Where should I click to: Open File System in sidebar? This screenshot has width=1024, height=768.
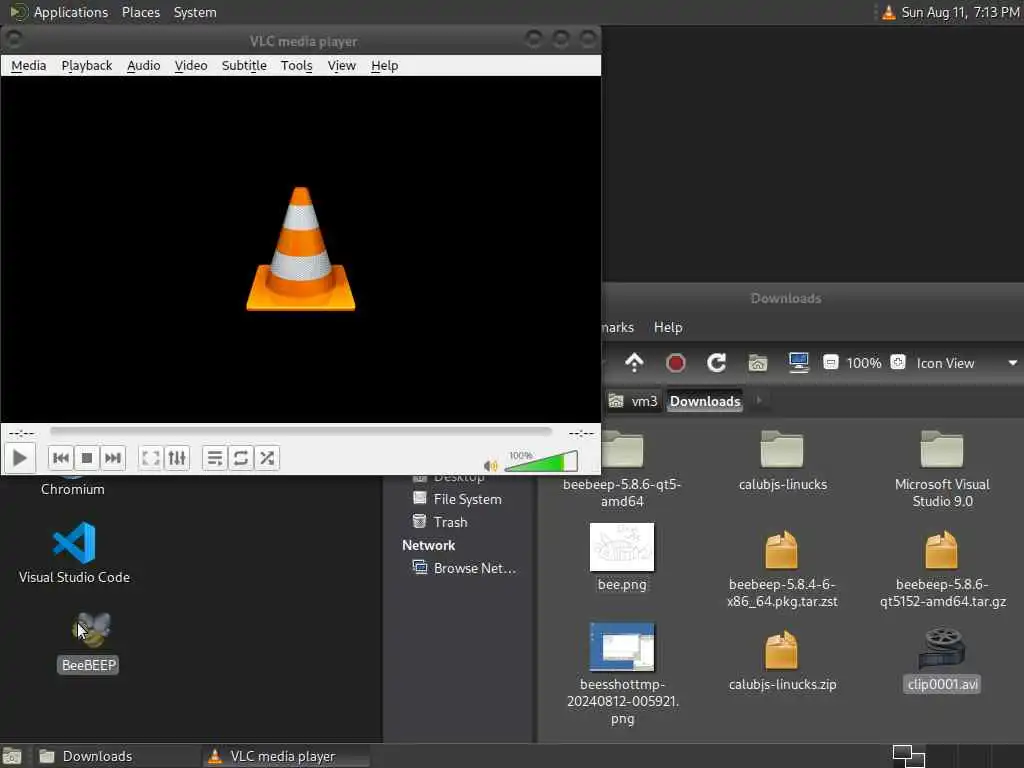pyautogui.click(x=457, y=499)
